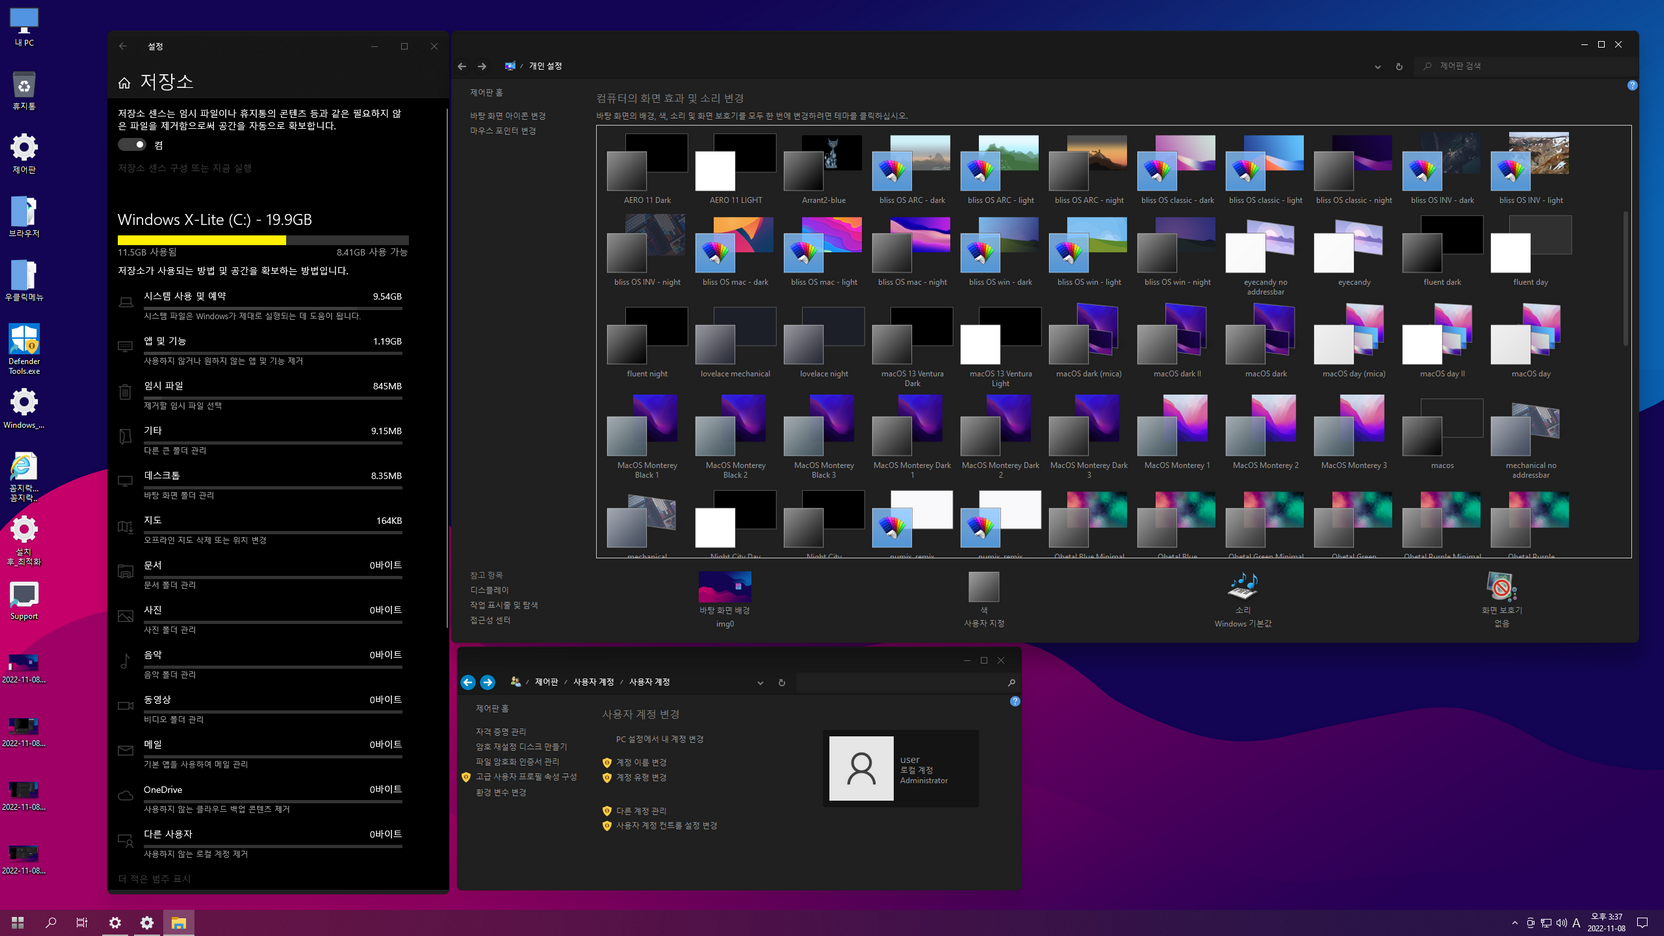Screen dimensions: 1664x936
Task: Open 다른 사용자 storage category
Action: [261, 843]
